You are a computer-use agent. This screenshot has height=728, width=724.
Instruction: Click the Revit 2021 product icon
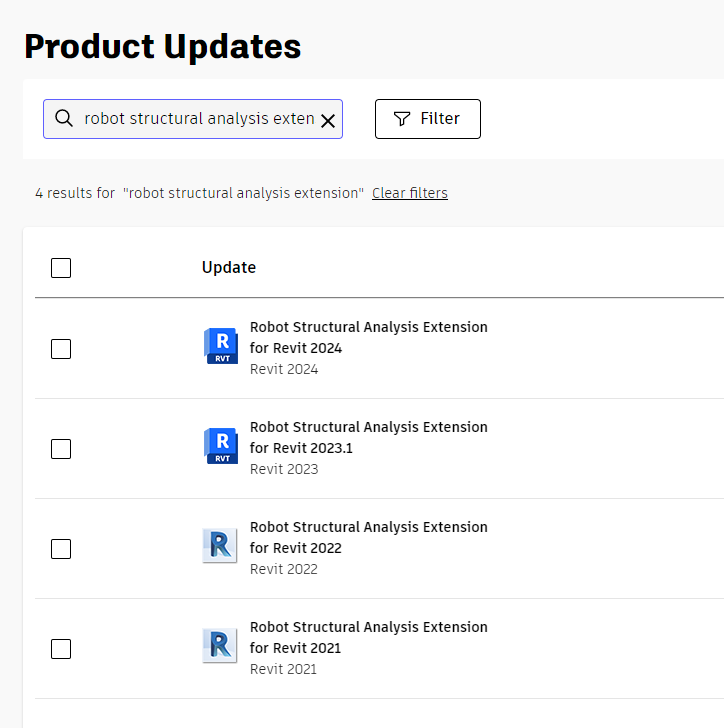pos(220,645)
